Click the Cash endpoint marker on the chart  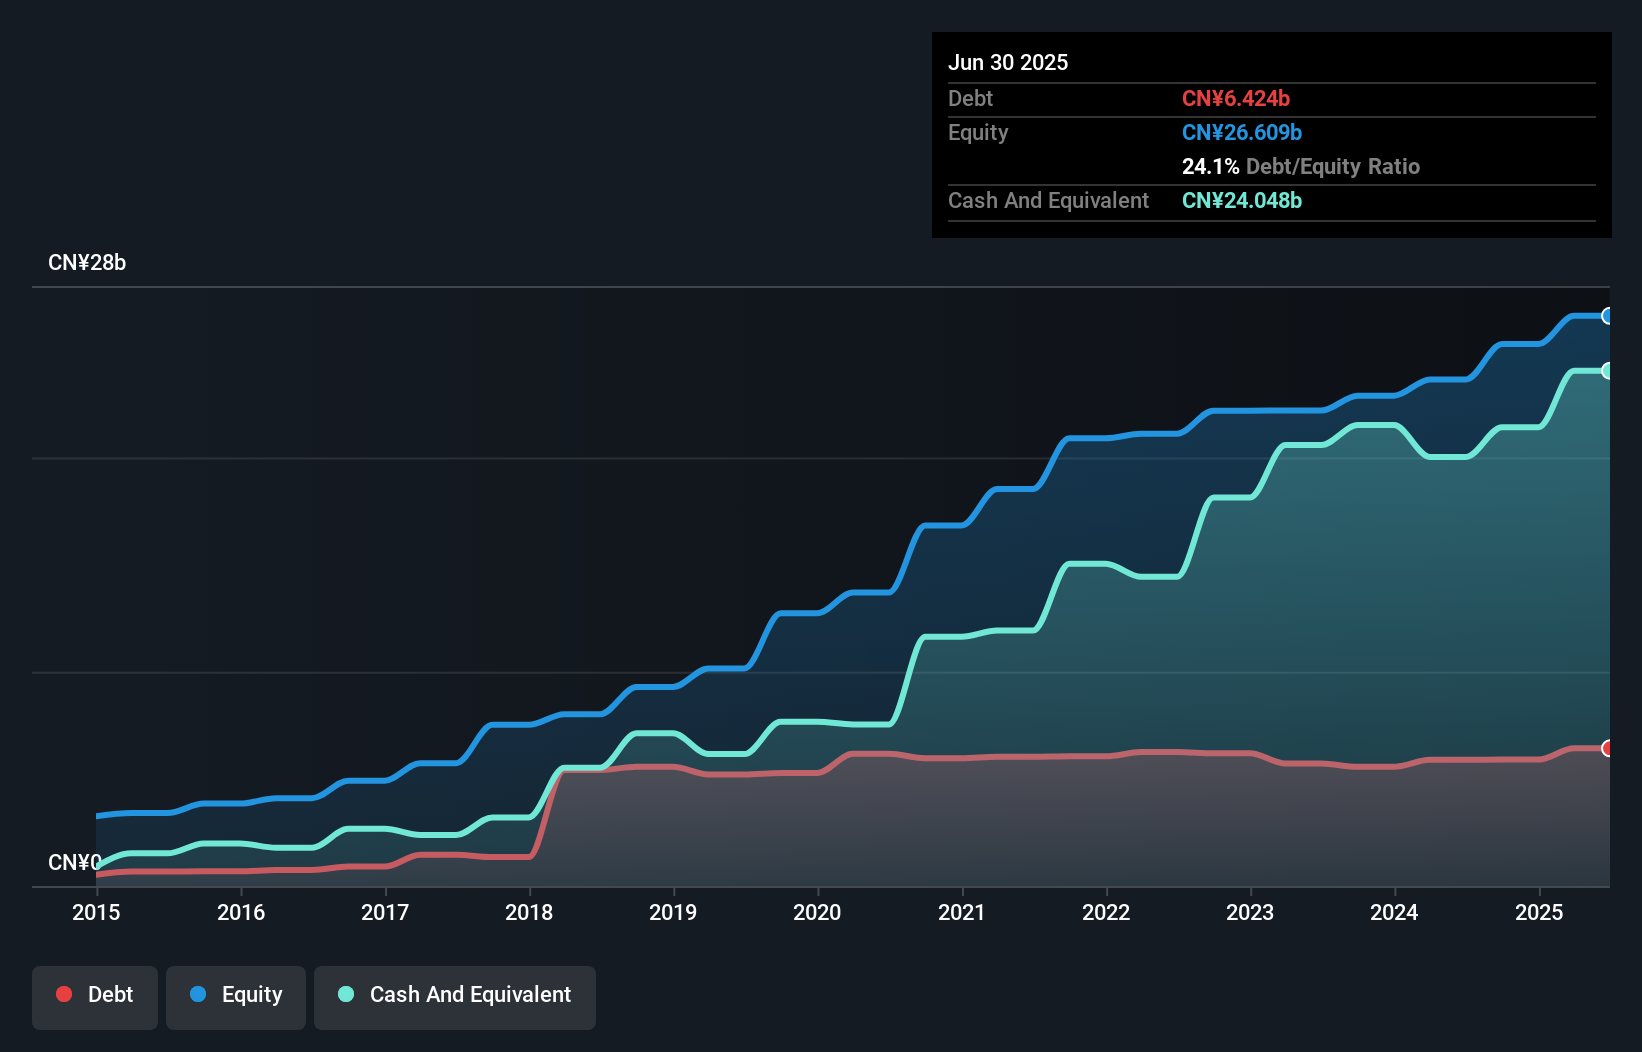pyautogui.click(x=1608, y=371)
